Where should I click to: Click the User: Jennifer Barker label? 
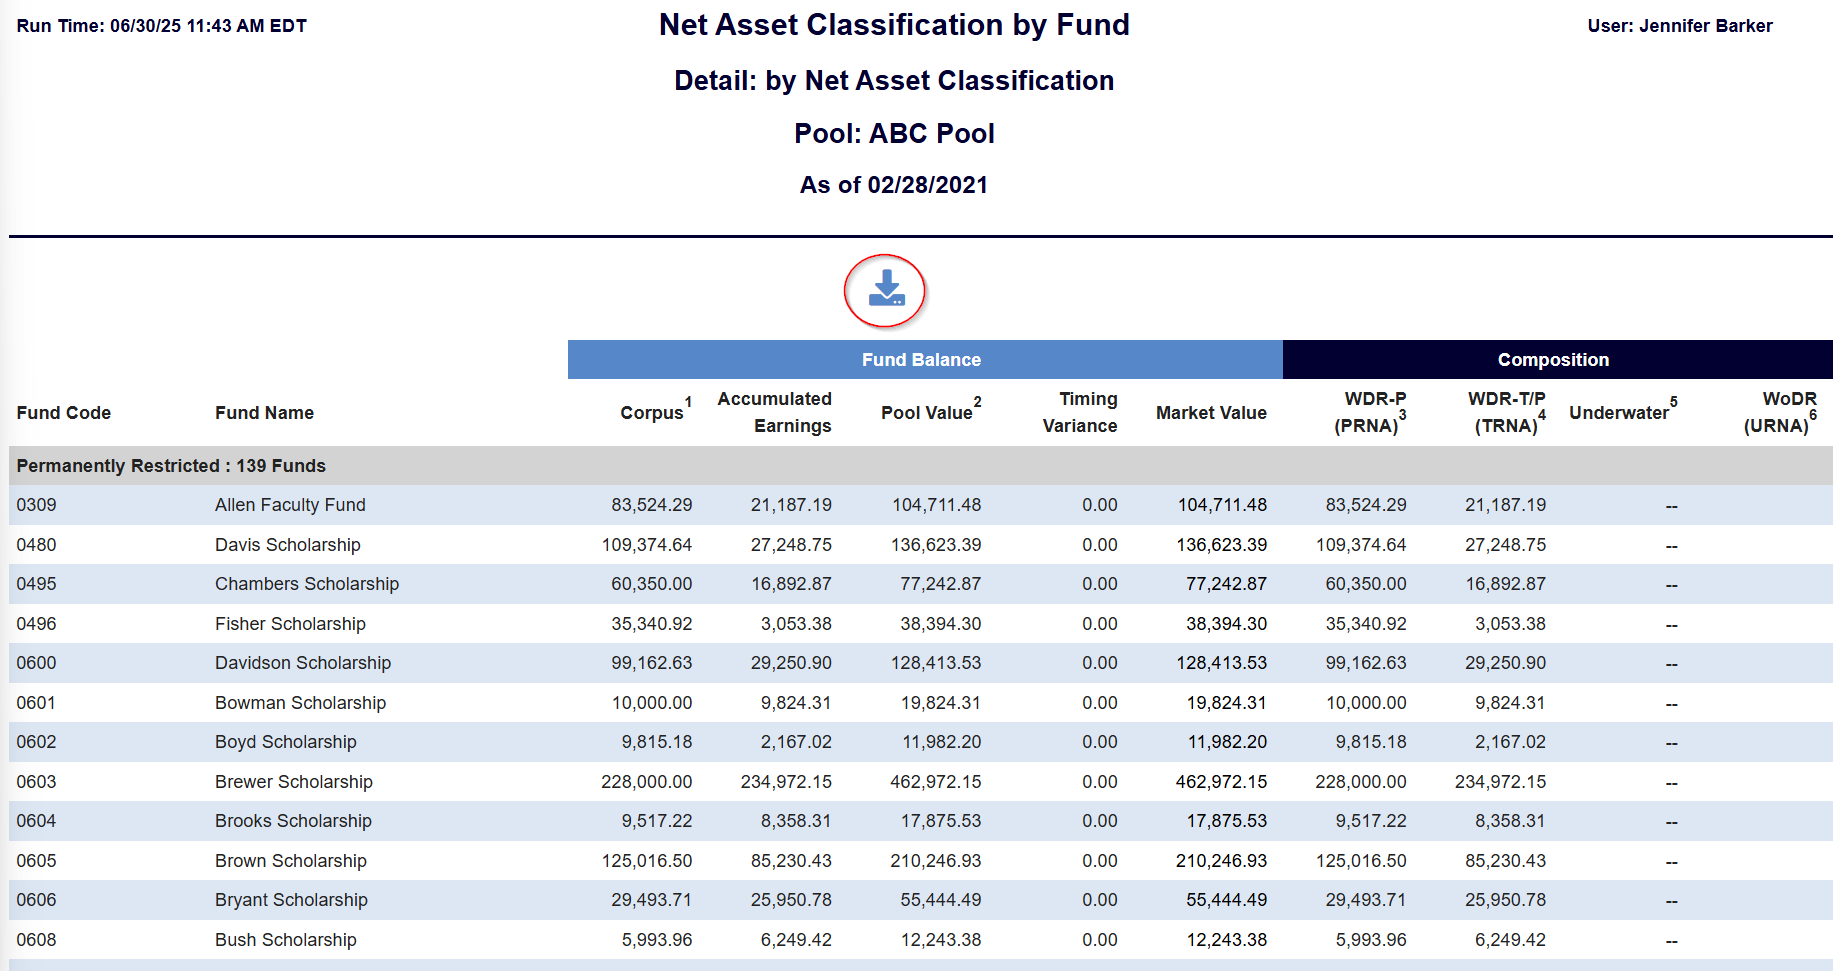click(x=1680, y=26)
